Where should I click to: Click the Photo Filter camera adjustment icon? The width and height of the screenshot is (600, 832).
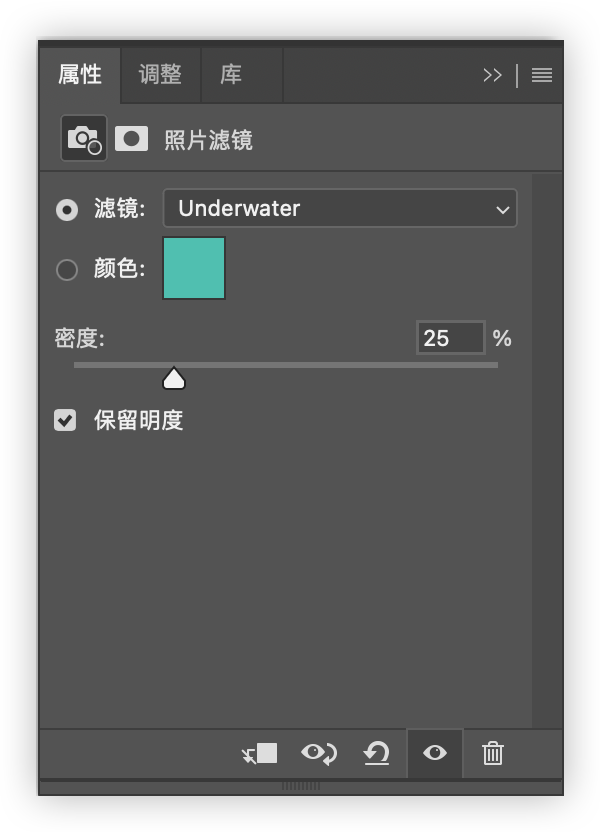click(84, 138)
